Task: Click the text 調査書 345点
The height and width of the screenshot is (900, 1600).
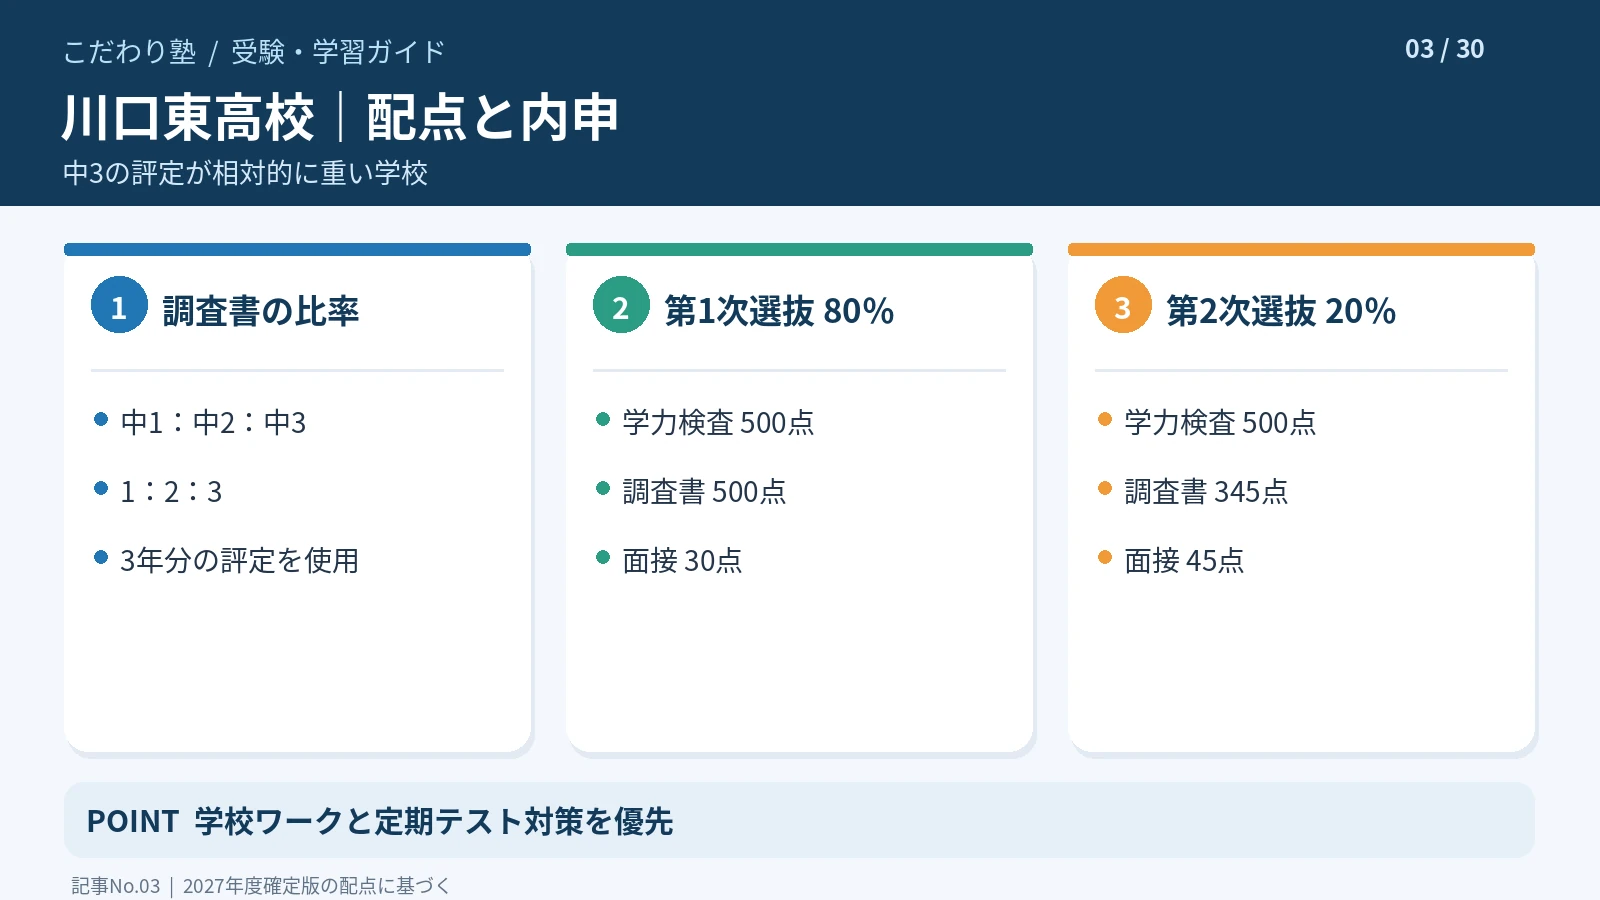Action: click(x=1206, y=491)
